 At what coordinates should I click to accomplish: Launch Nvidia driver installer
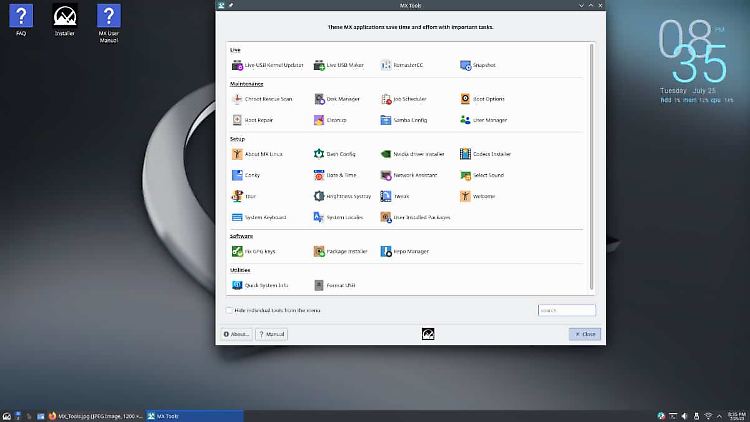click(411, 154)
